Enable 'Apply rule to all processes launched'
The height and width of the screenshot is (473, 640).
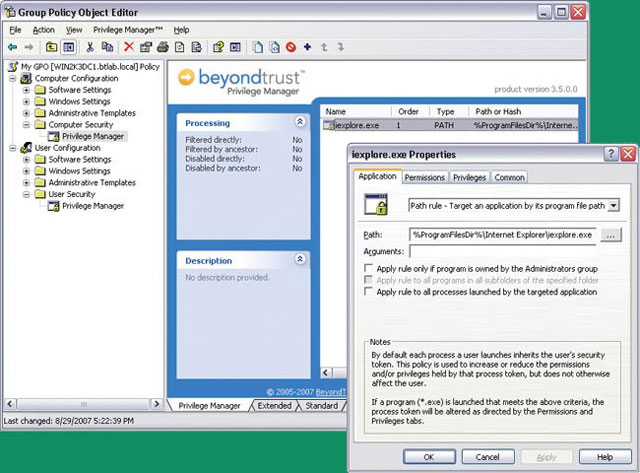click(368, 291)
